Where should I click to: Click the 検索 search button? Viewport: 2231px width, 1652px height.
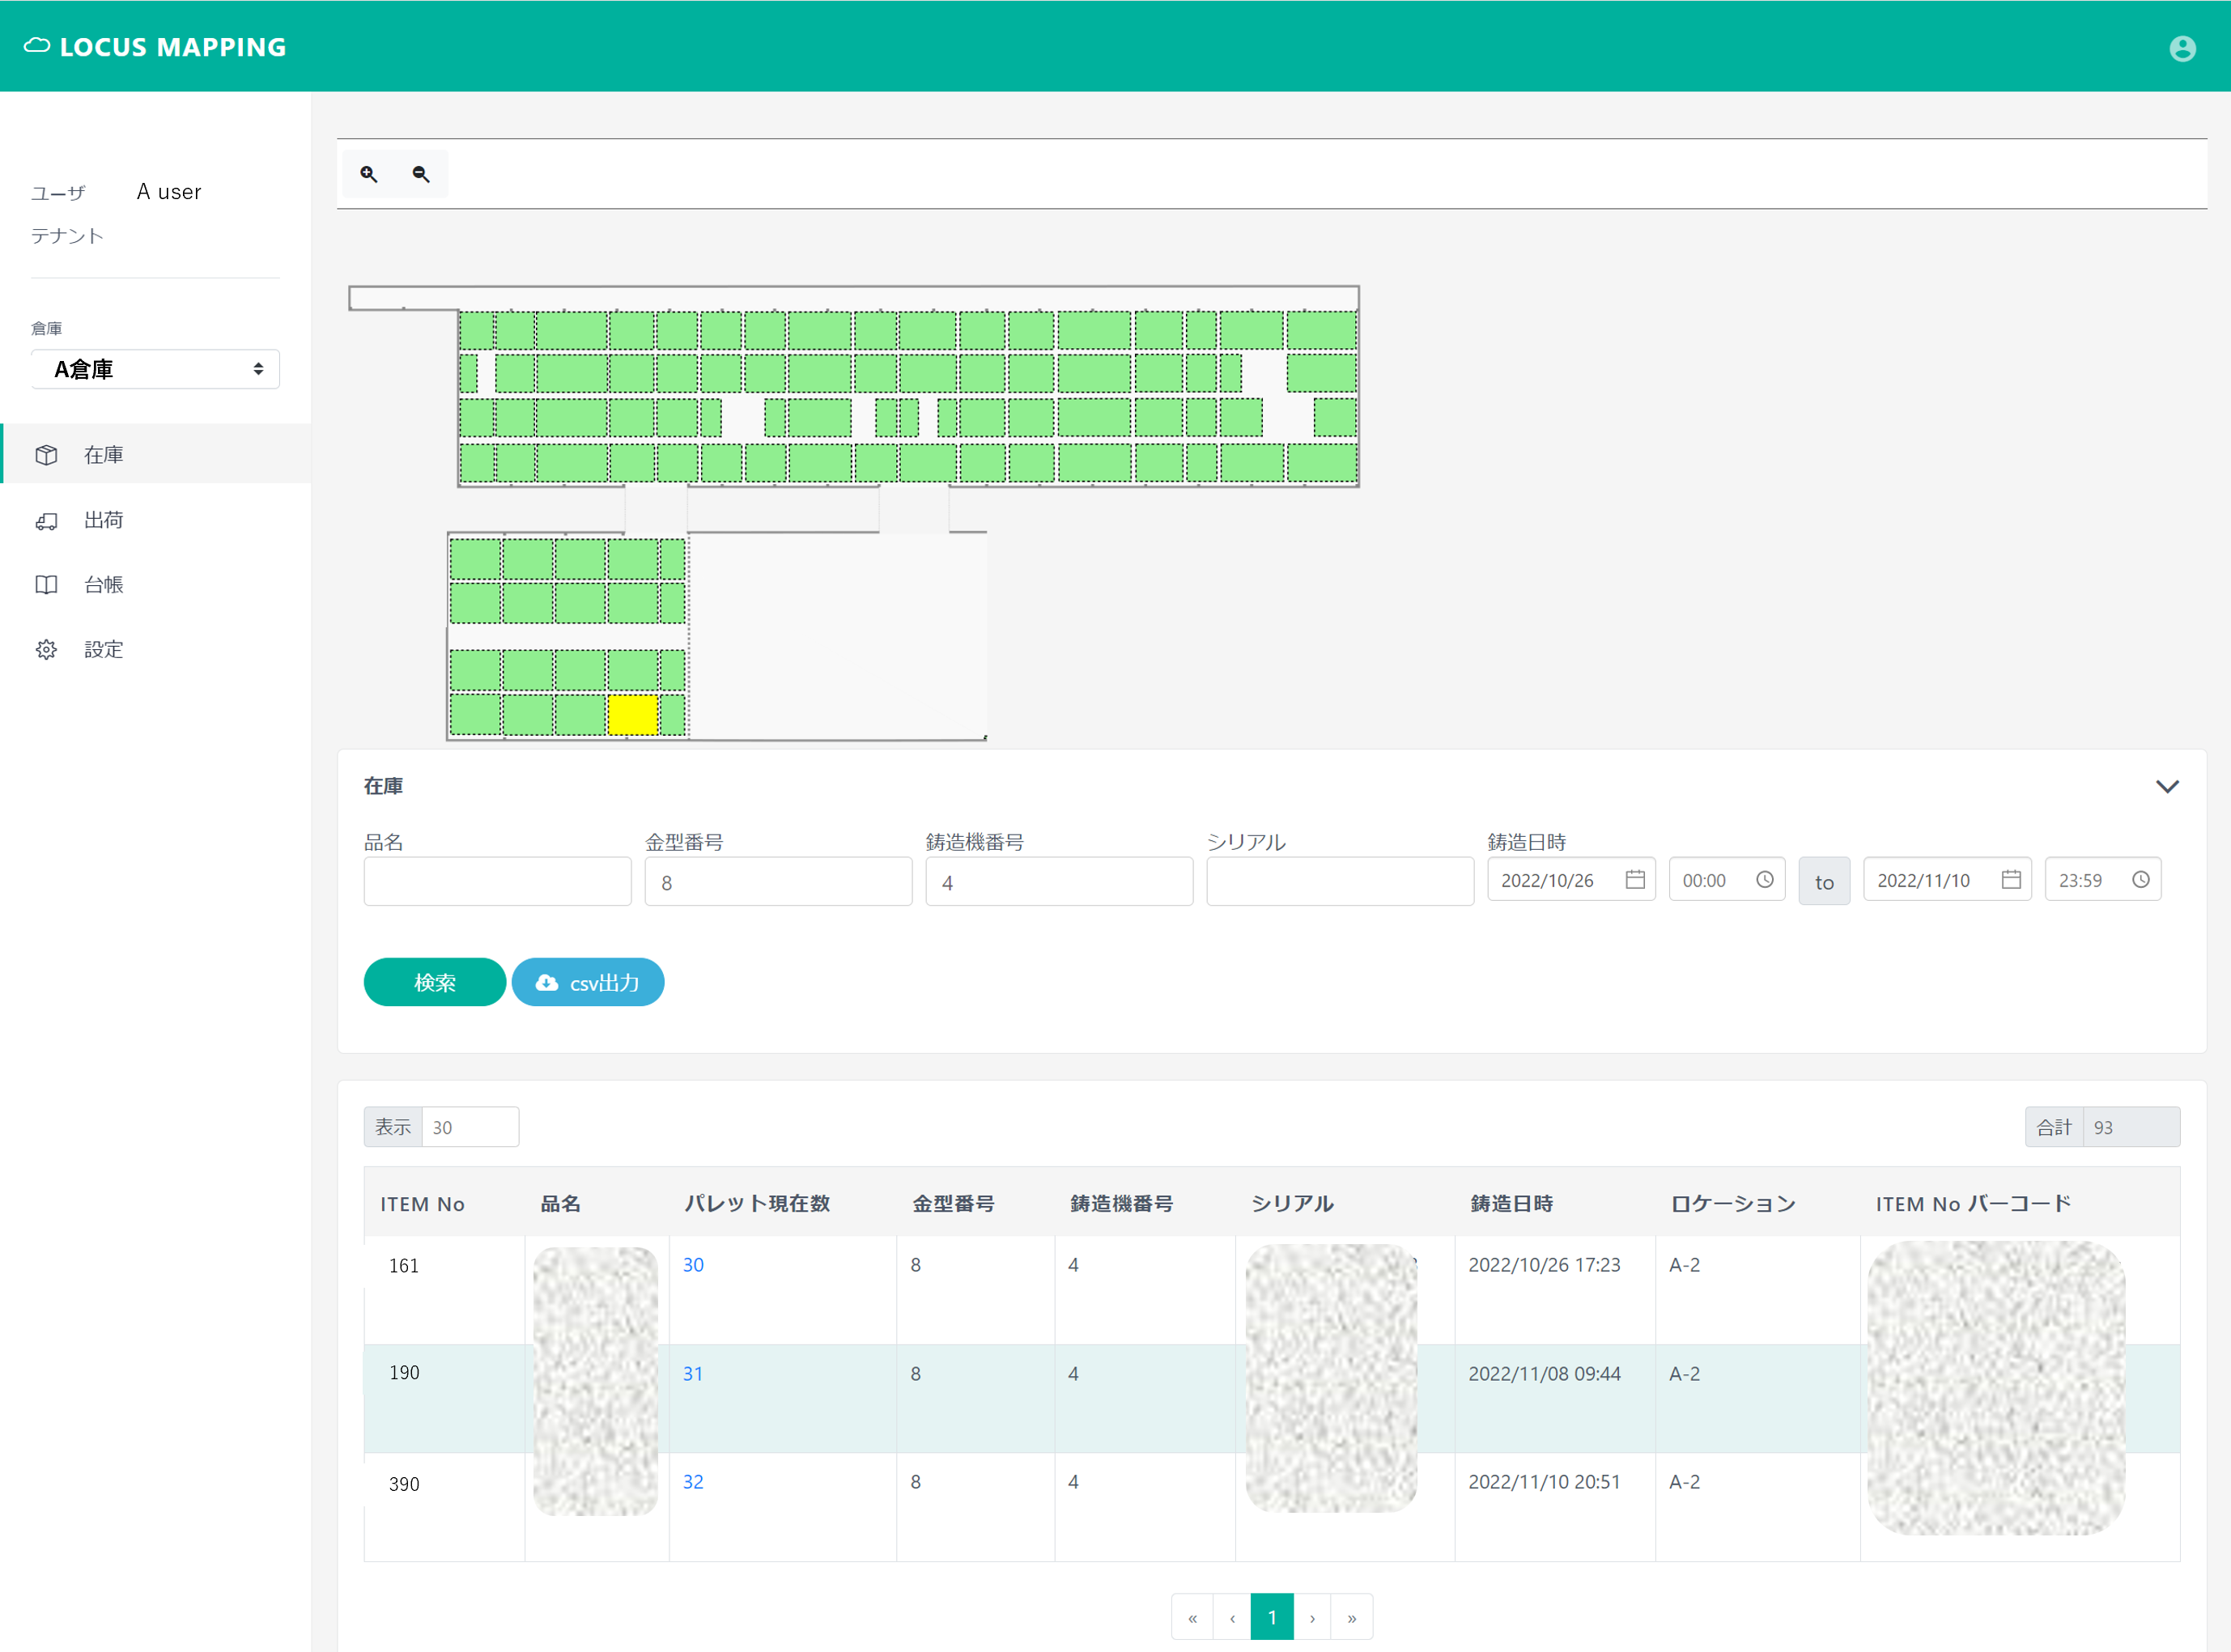[434, 982]
